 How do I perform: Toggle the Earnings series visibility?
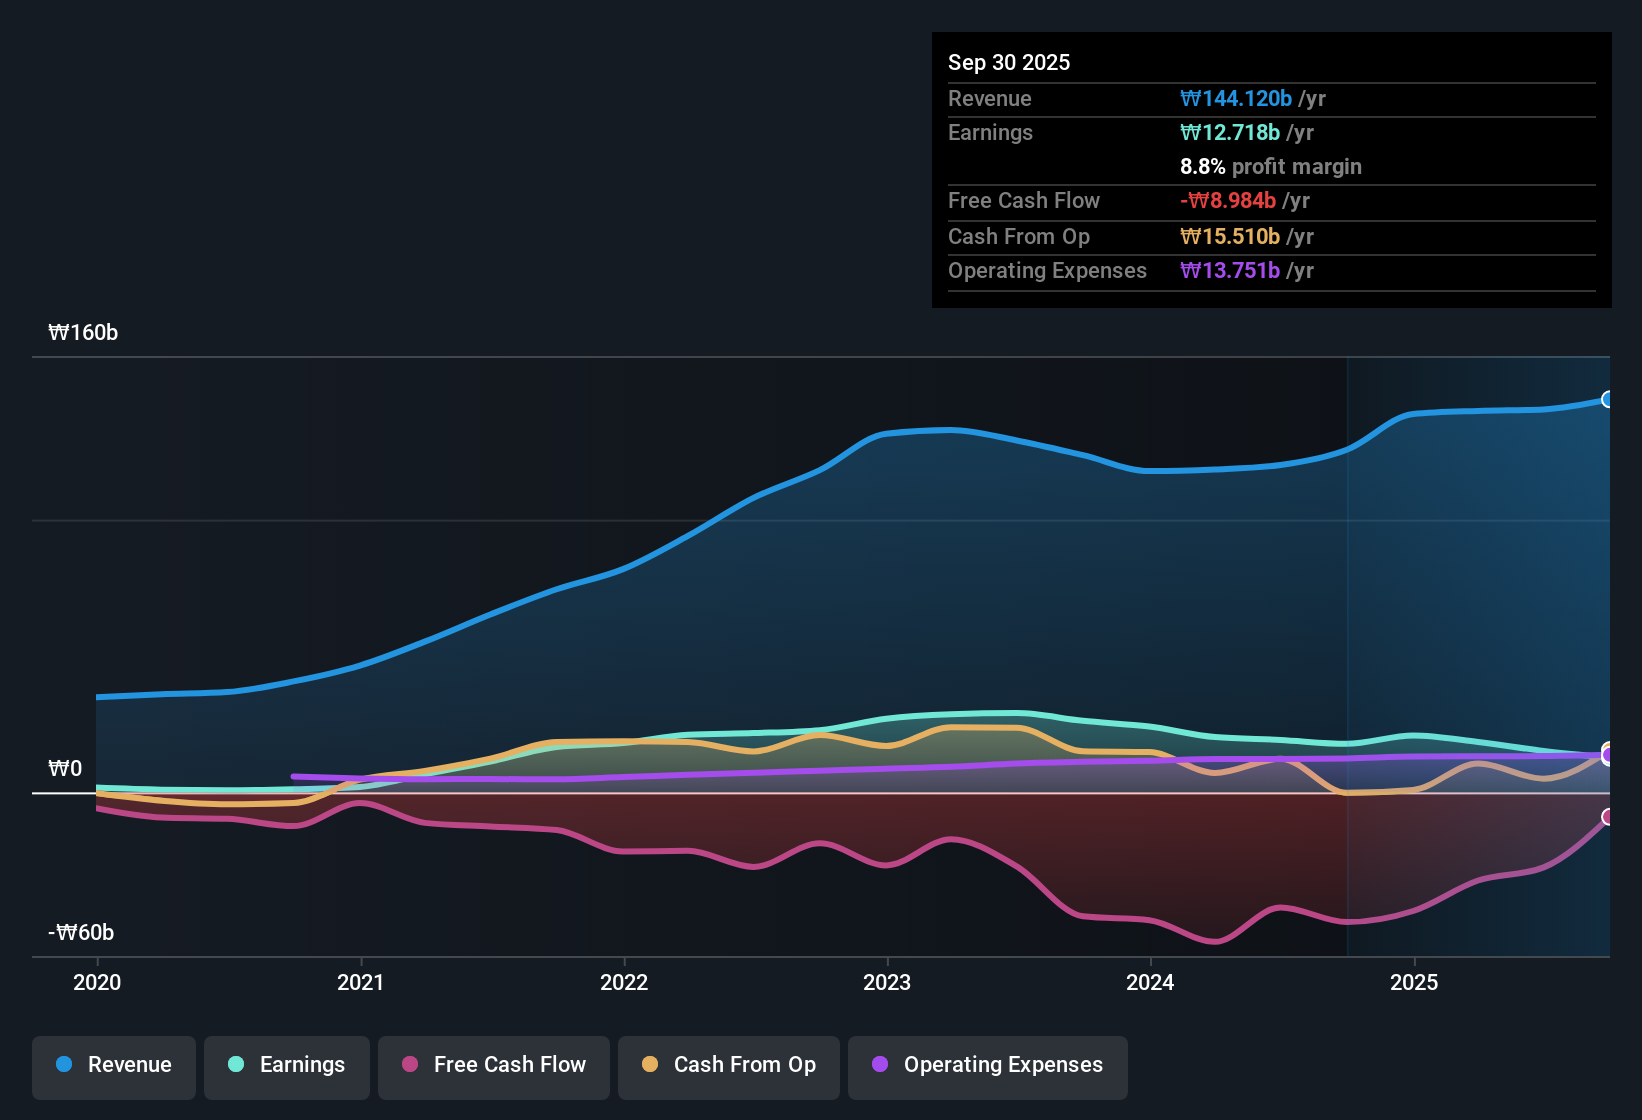[x=286, y=1065]
